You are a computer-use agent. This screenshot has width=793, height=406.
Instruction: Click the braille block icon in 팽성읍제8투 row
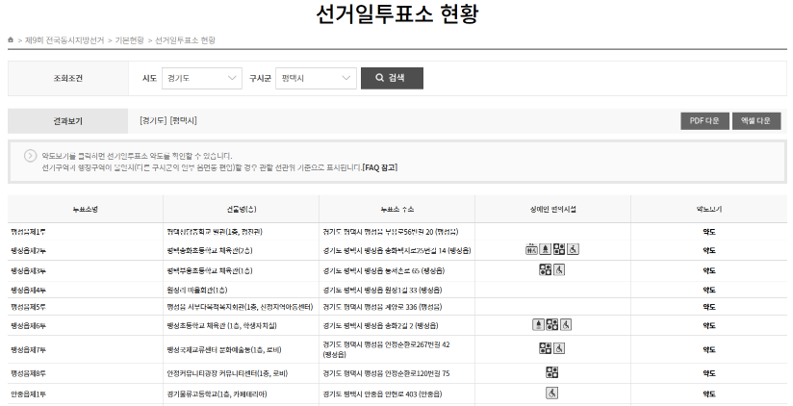(552, 373)
